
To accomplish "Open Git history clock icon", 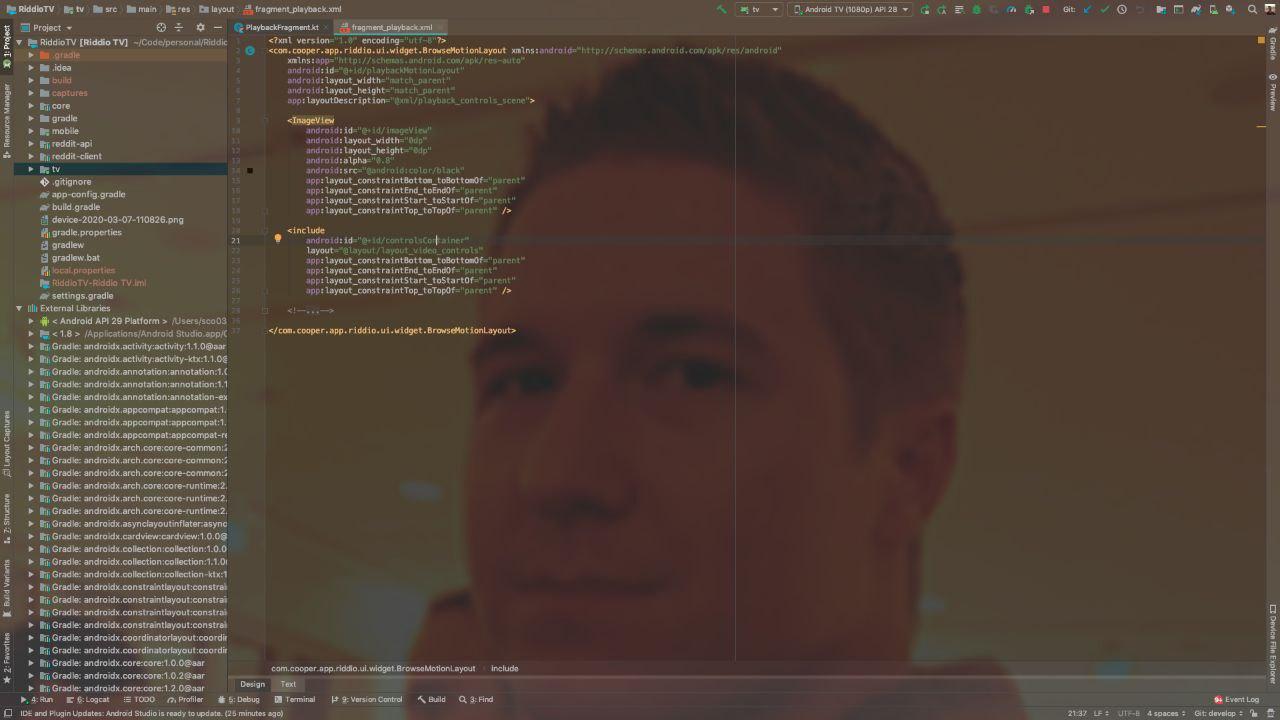I will click(1122, 9).
